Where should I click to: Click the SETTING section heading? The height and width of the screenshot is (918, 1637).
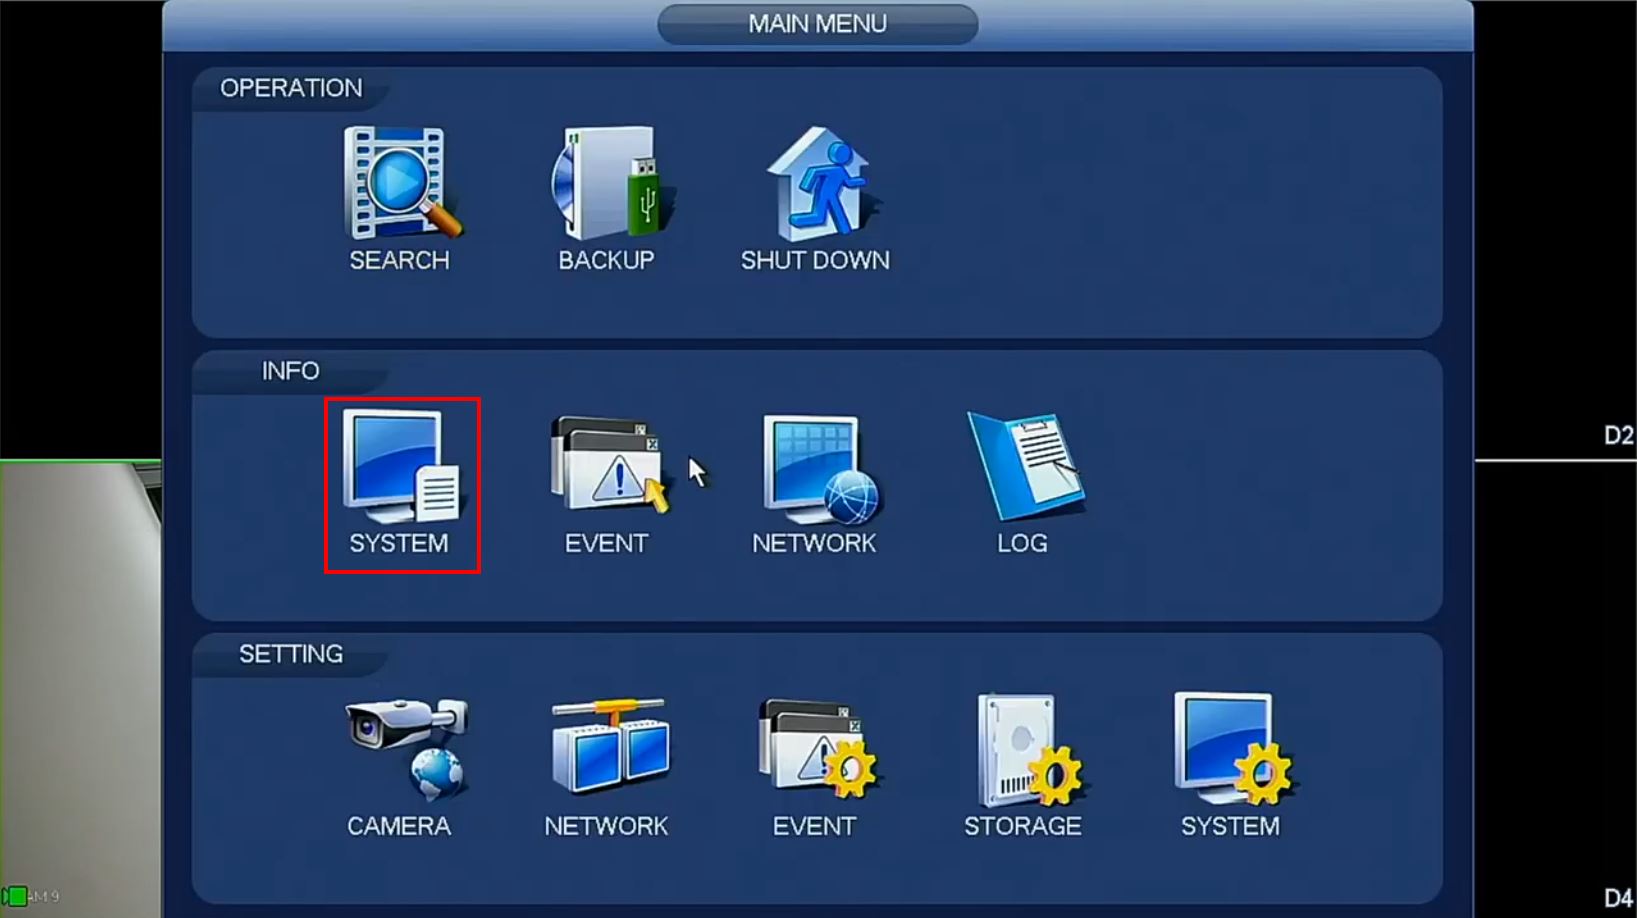291,654
